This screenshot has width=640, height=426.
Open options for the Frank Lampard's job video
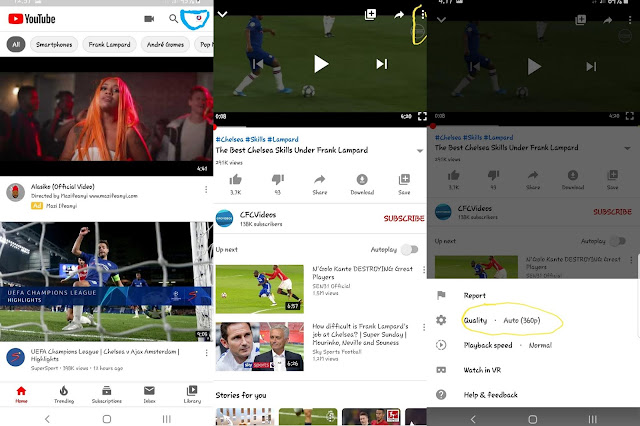click(424, 327)
